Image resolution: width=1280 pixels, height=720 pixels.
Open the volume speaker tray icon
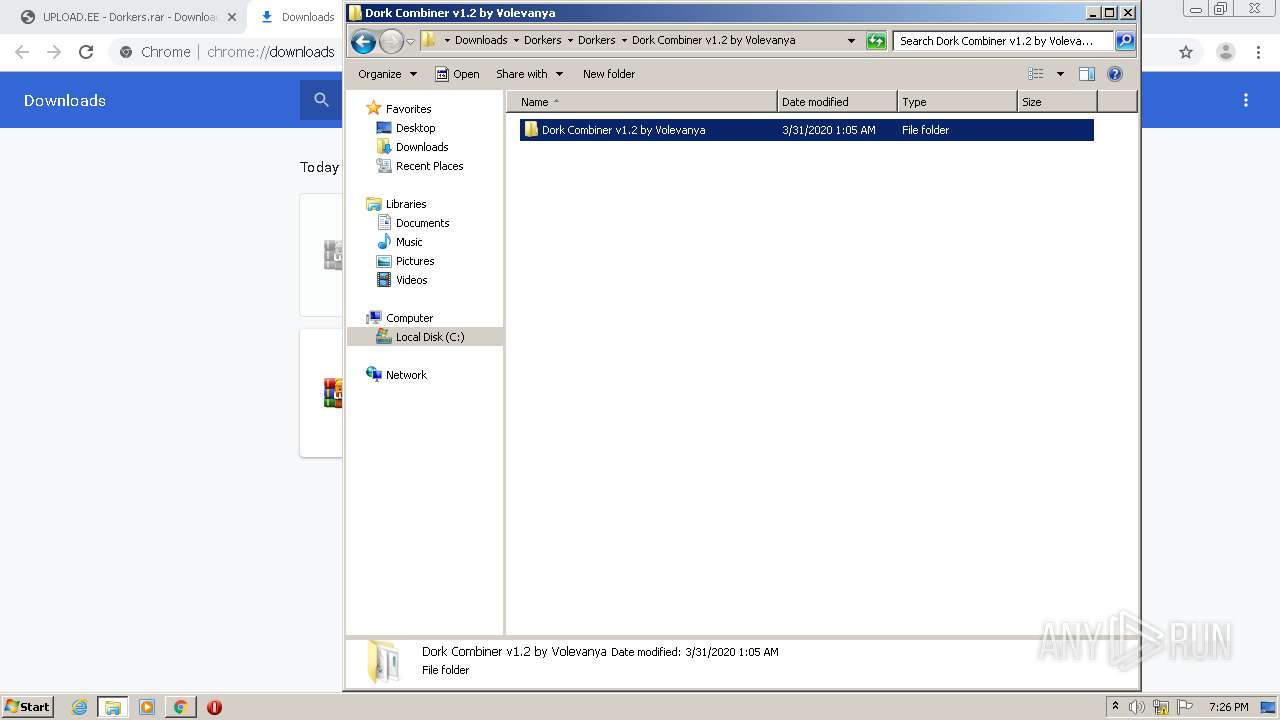click(x=1137, y=707)
